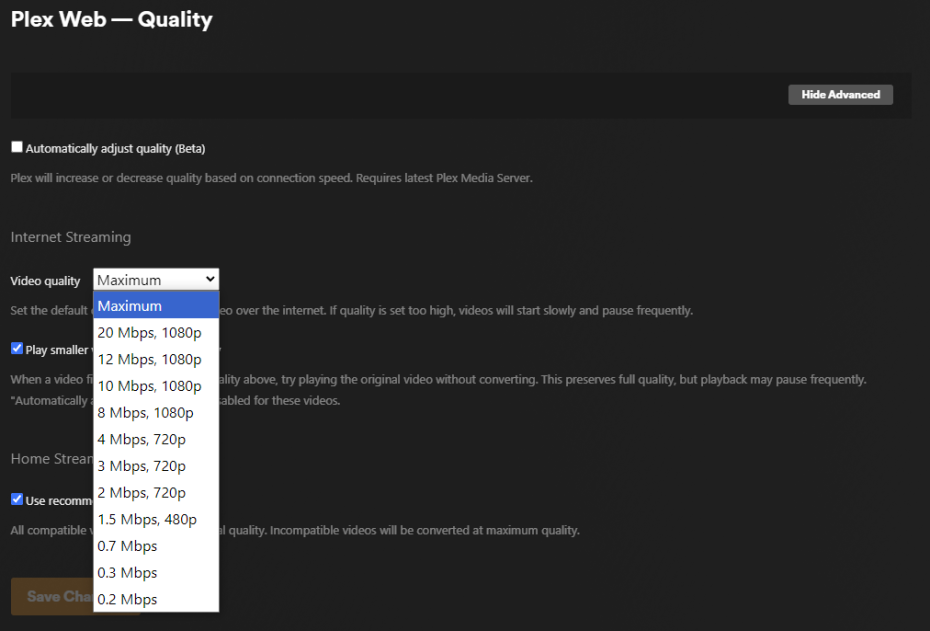
Task: Choose the lowest 0.2 Mbps option
Action: pos(155,599)
